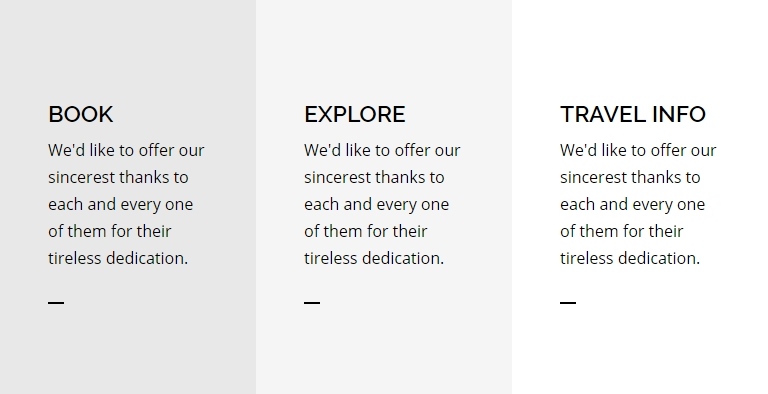Viewport: 768px width, 394px height.
Task: Select the paragraph under TRAVEL INFO heading
Action: [638, 204]
